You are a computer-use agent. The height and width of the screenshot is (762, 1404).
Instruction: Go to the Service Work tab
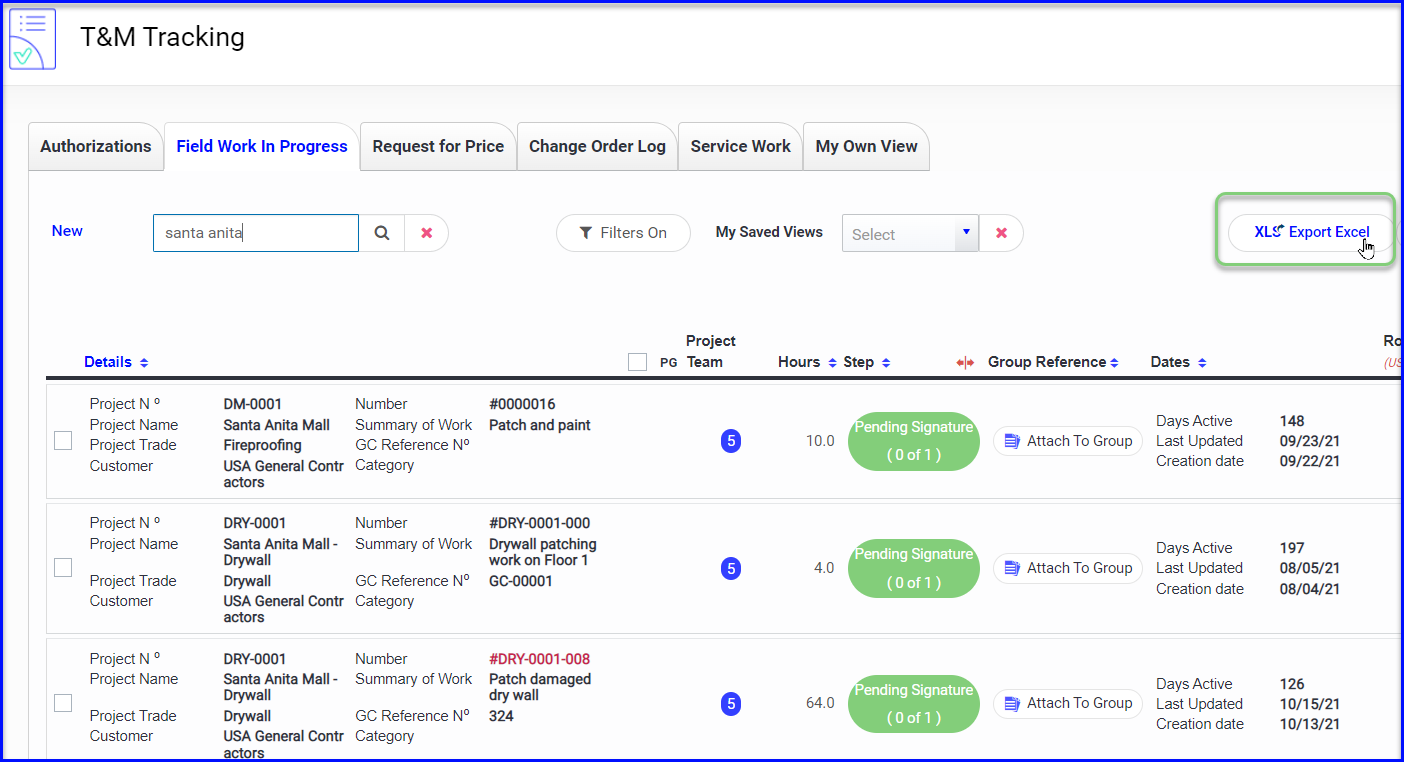740,146
